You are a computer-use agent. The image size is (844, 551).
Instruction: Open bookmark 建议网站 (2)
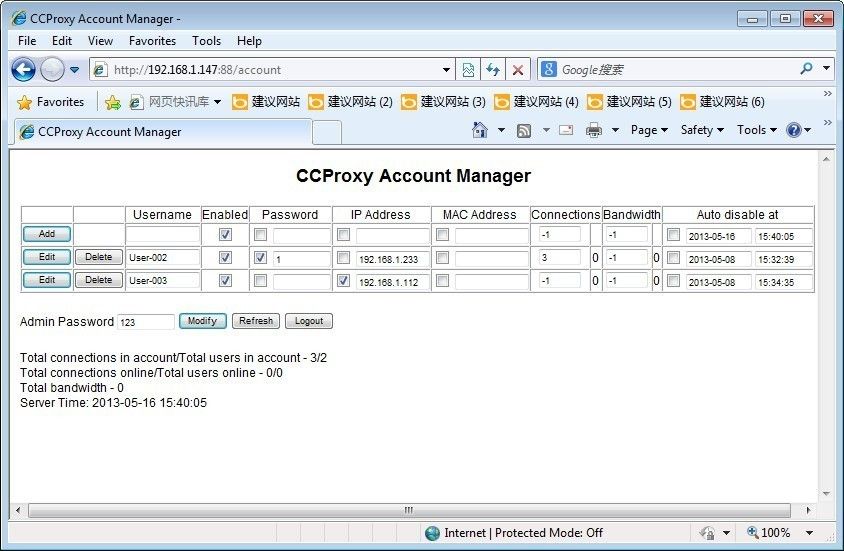click(350, 102)
